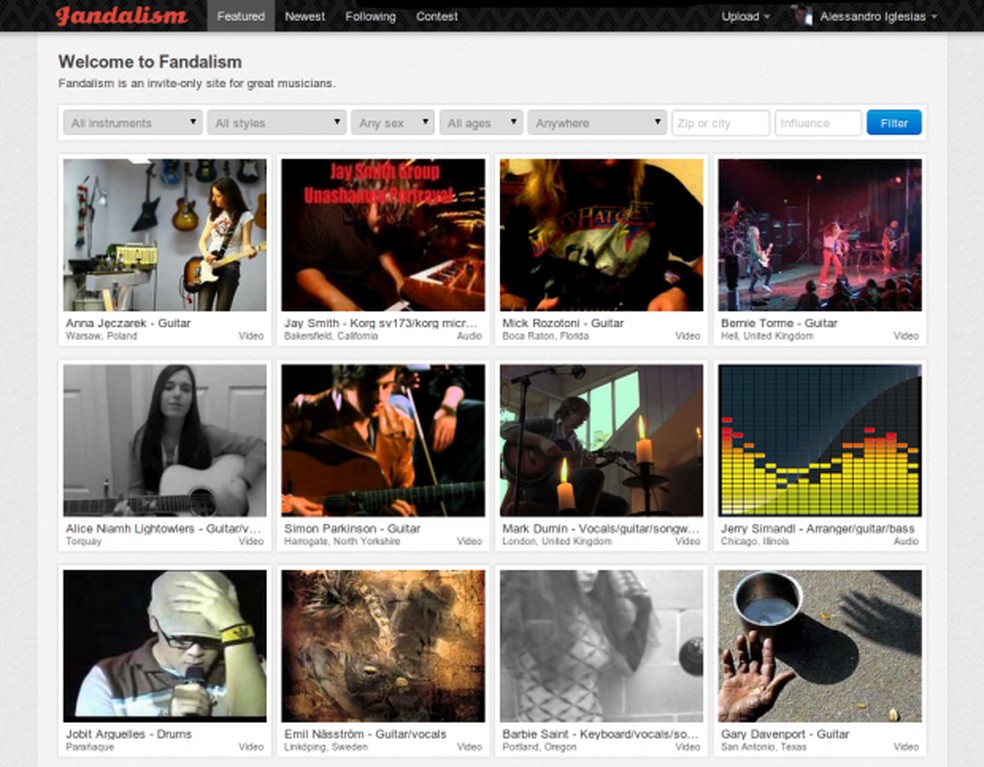Click the Bakersfield, California location text
This screenshot has height=767, width=984.
pyautogui.click(x=331, y=336)
